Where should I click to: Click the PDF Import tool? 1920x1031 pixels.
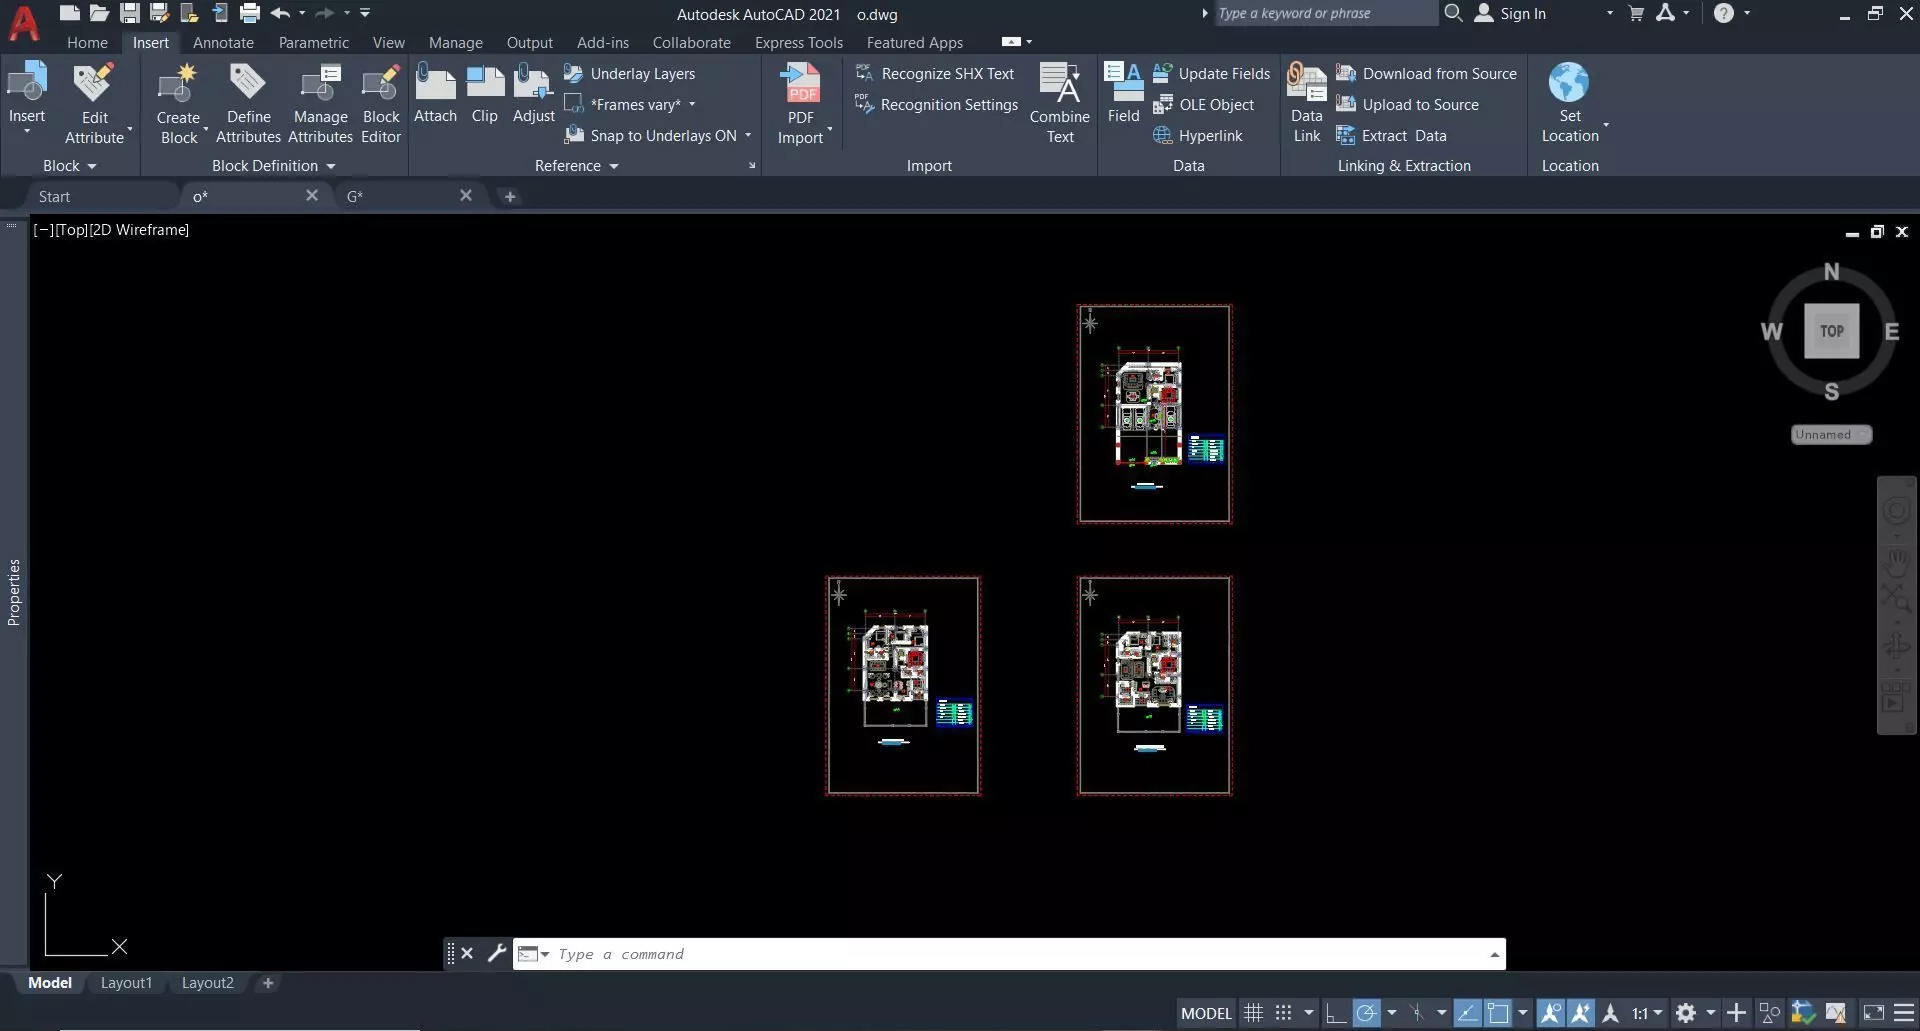[801, 104]
